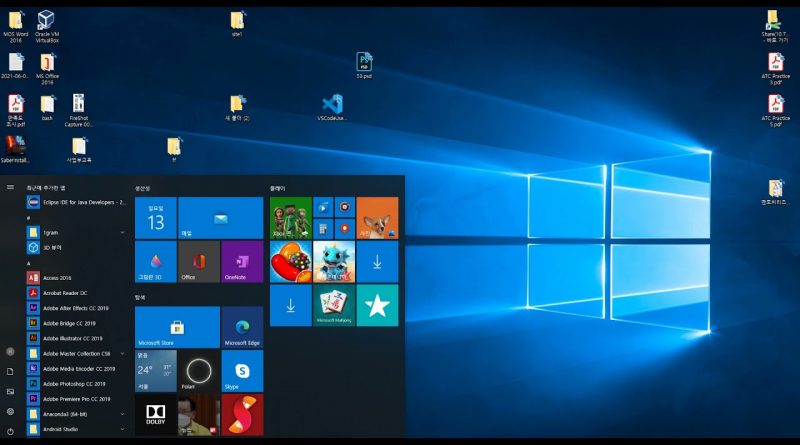Open the Calculator small tile
800x445 pixels.
(x=323, y=229)
